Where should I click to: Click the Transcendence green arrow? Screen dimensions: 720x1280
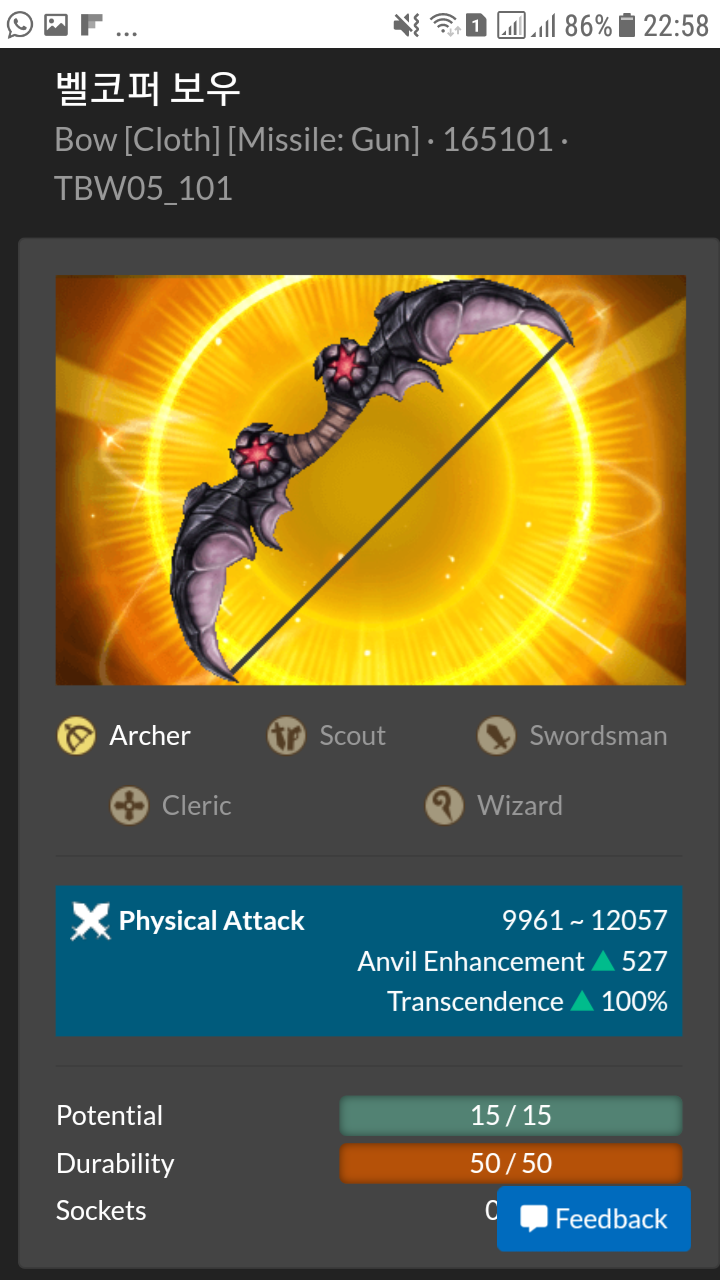582,1001
